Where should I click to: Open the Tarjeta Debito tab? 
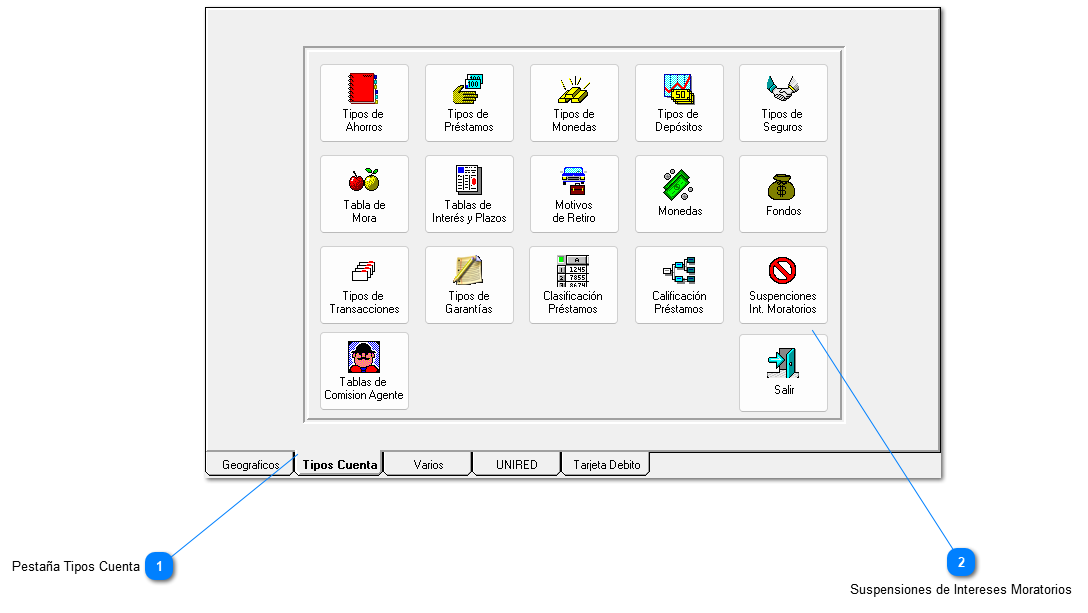click(x=607, y=465)
